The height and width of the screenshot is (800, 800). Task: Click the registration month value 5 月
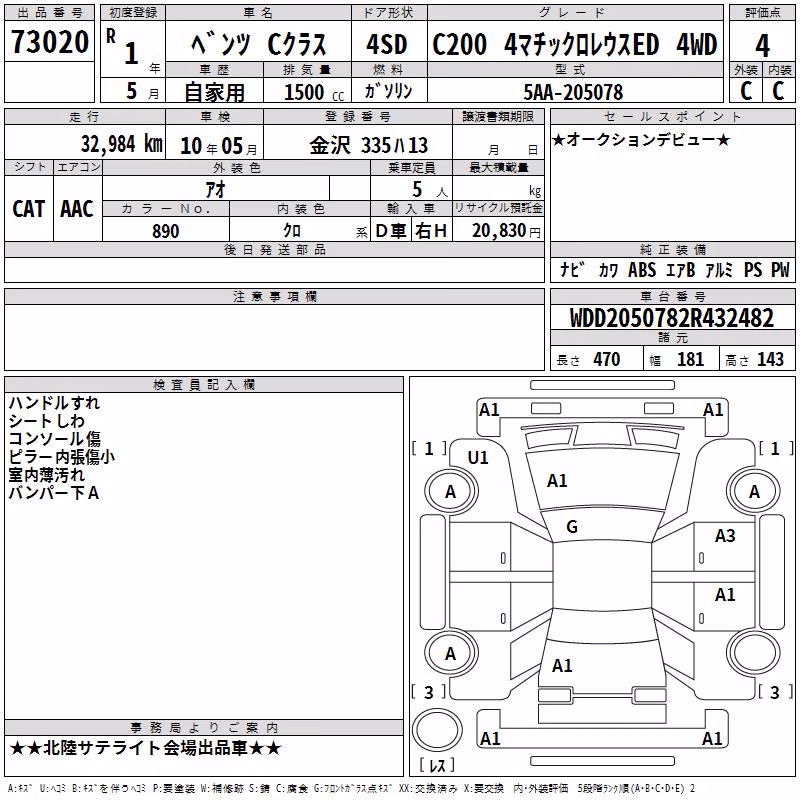142,91
